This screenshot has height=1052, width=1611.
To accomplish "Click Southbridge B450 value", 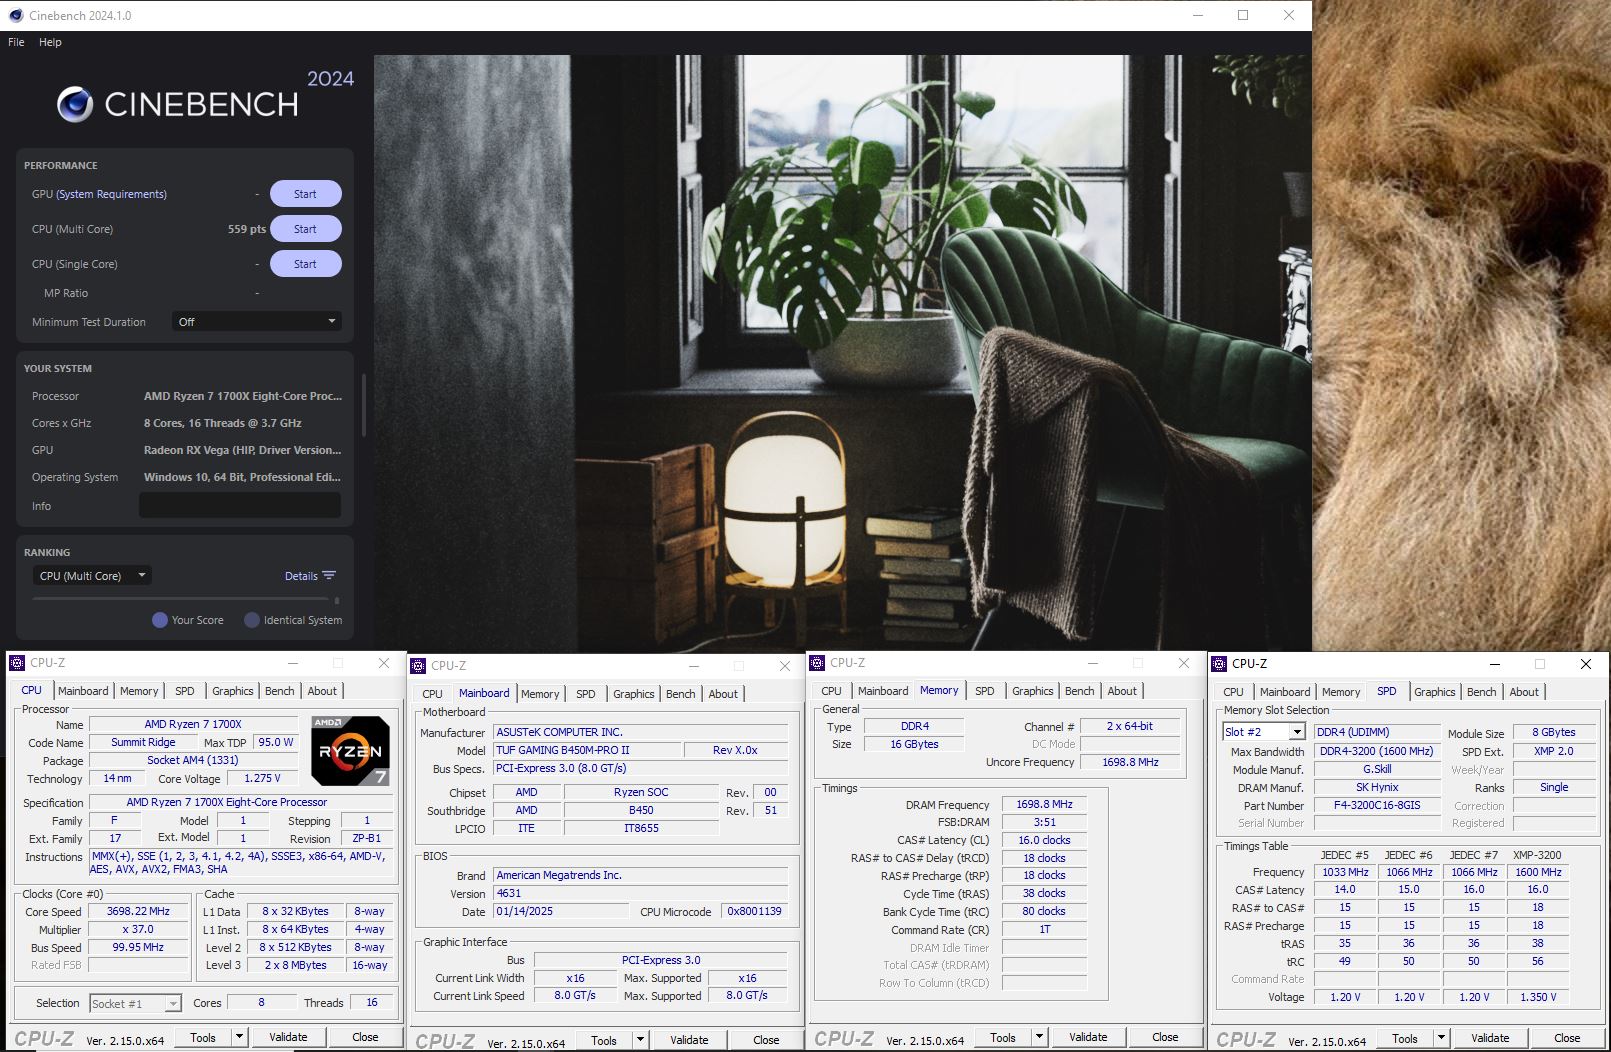I will tap(641, 810).
